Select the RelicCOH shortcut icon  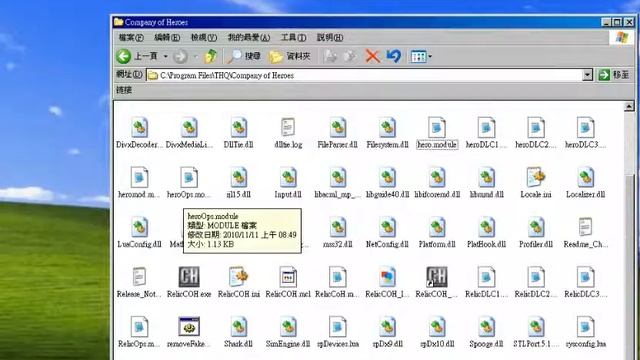tap(437, 282)
